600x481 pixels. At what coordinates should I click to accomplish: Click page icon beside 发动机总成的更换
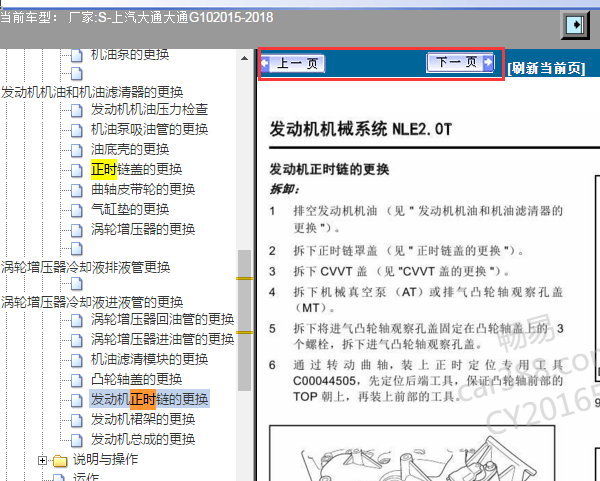[x=77, y=440]
